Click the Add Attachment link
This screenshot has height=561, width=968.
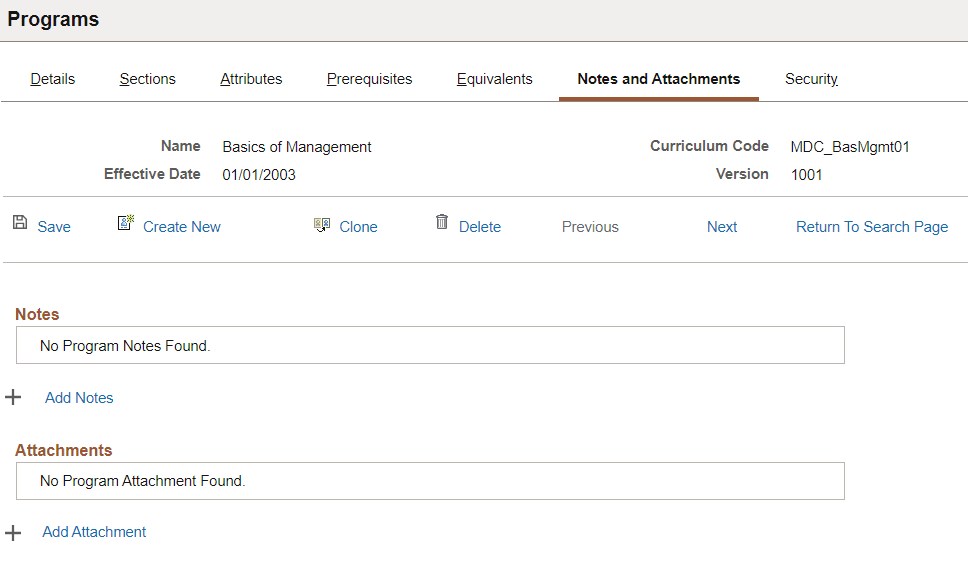tap(94, 532)
